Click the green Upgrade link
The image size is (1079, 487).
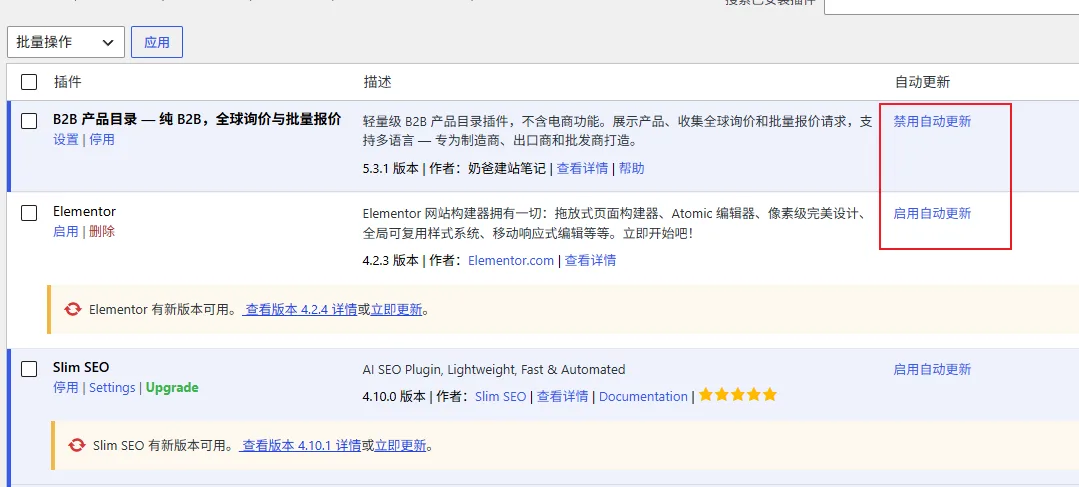(172, 388)
